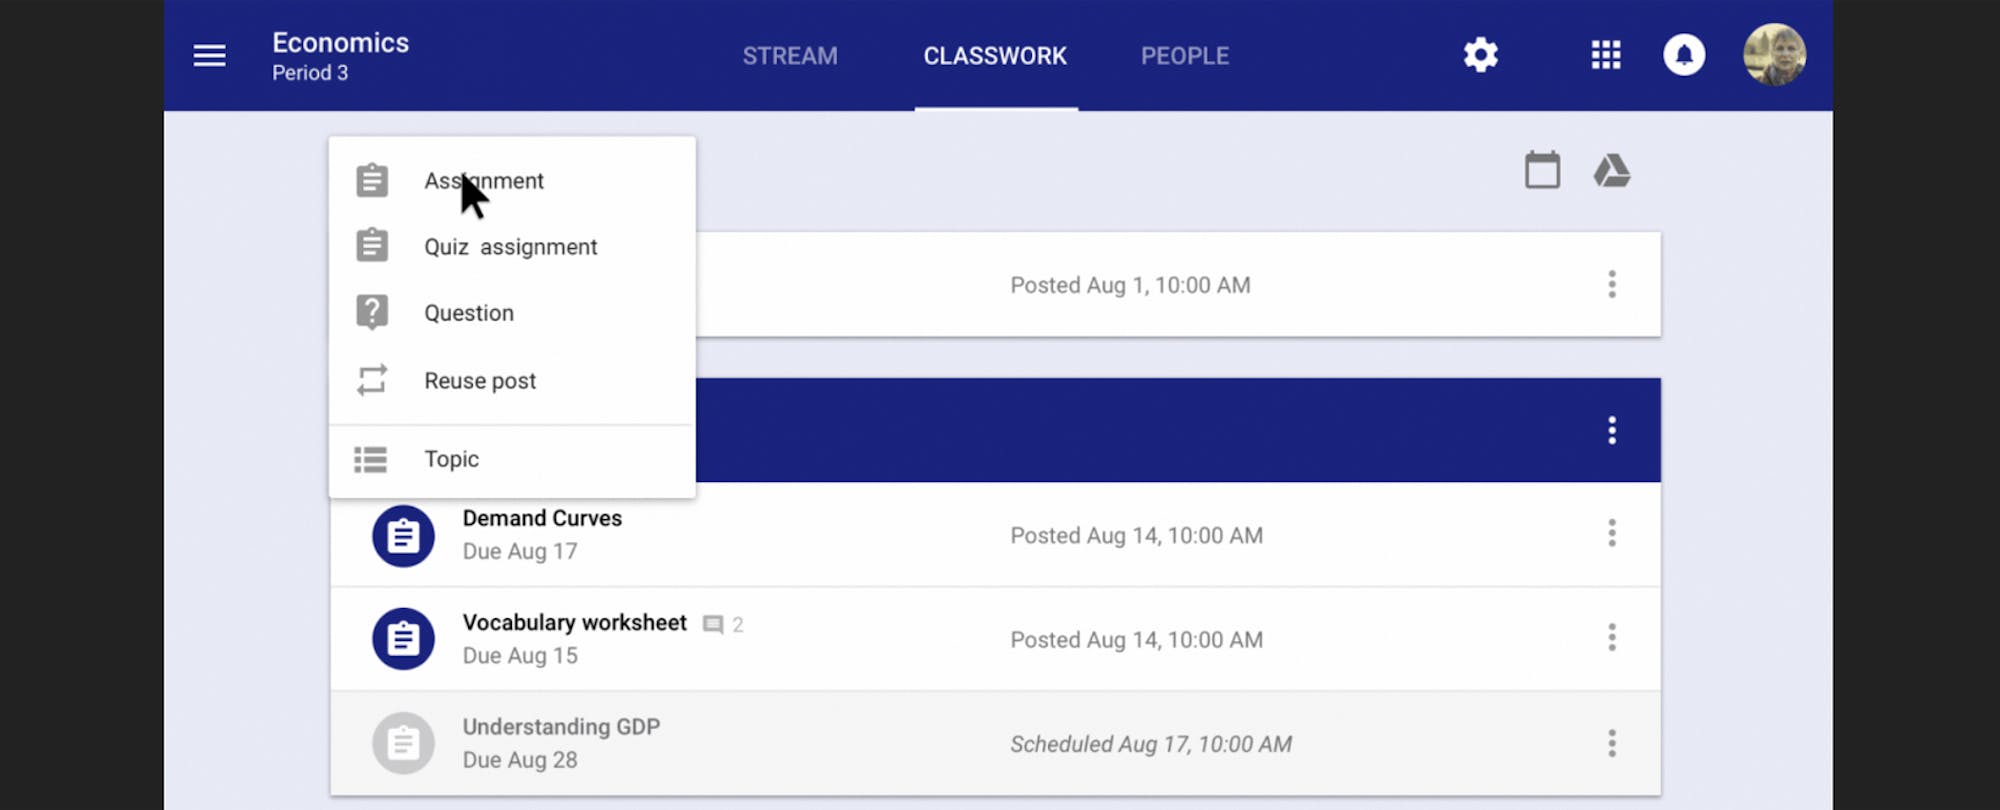
Task: Open the PEOPLE tab
Action: click(1184, 55)
